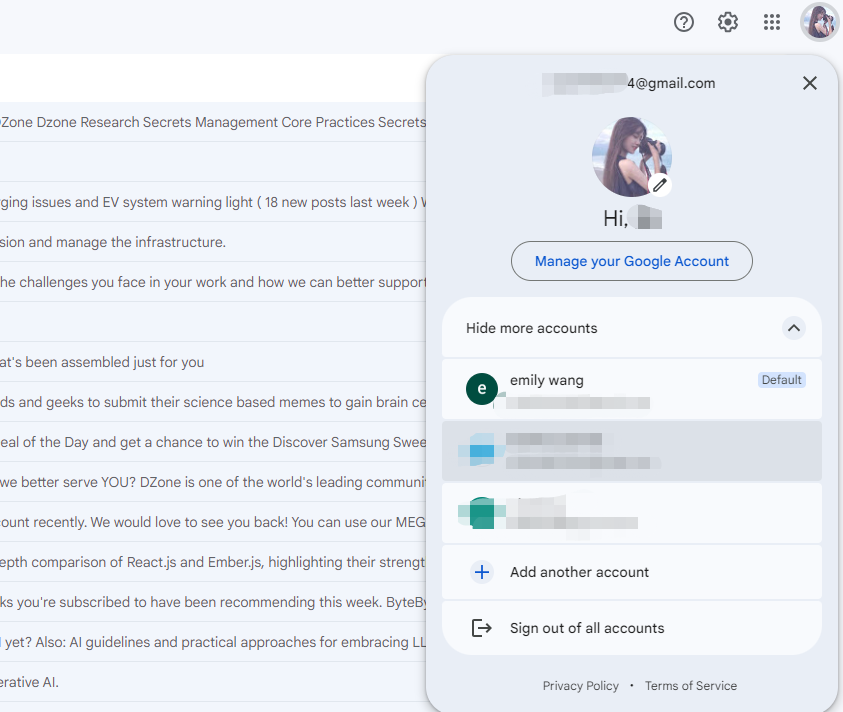Image resolution: width=843 pixels, height=712 pixels.
Task: Open the Privacy Policy link
Action: [x=580, y=686]
